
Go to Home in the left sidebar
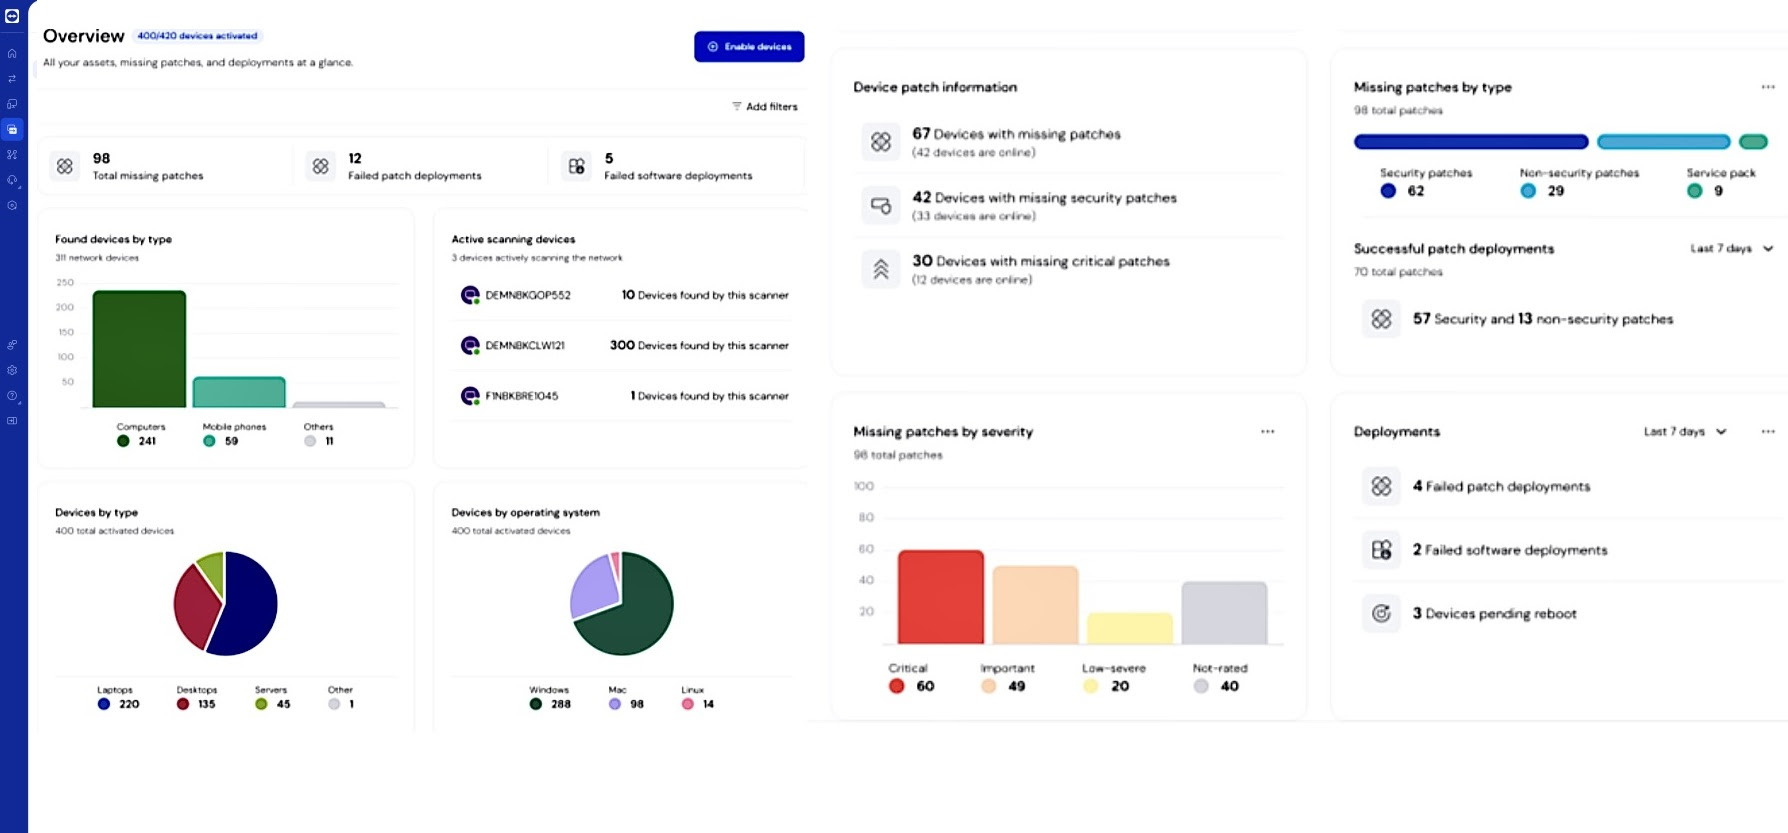click(x=12, y=54)
